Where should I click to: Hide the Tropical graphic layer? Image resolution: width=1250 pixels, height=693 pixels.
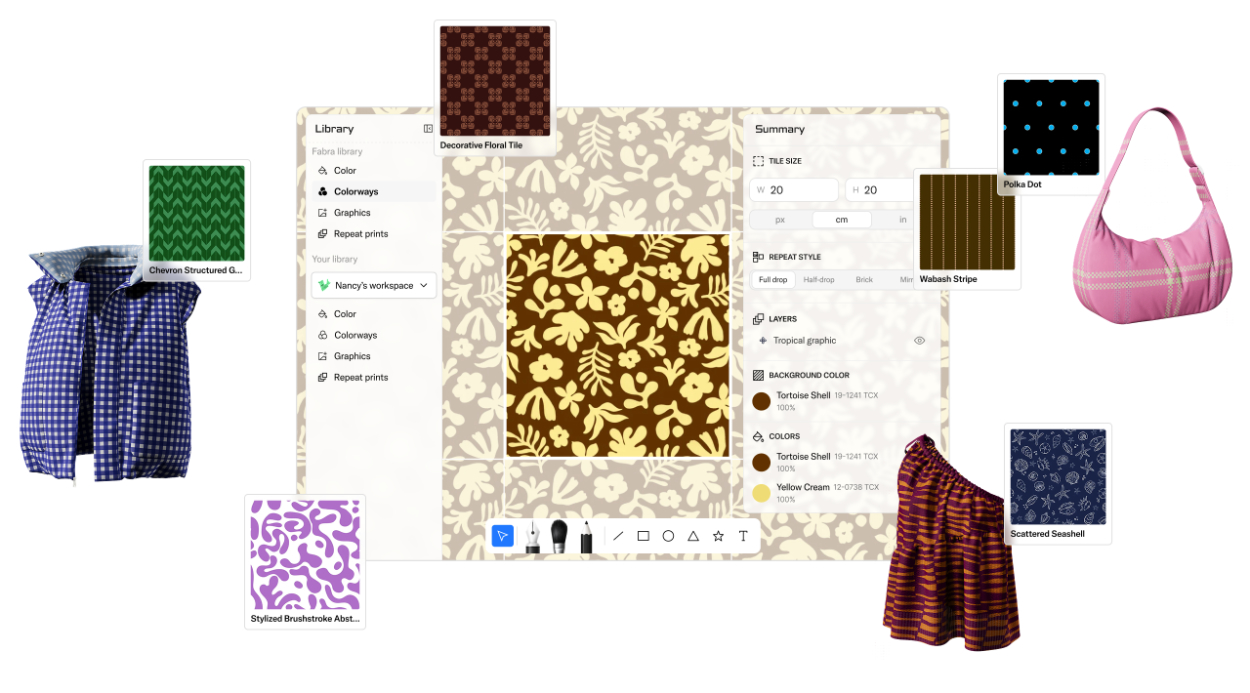pos(919,340)
